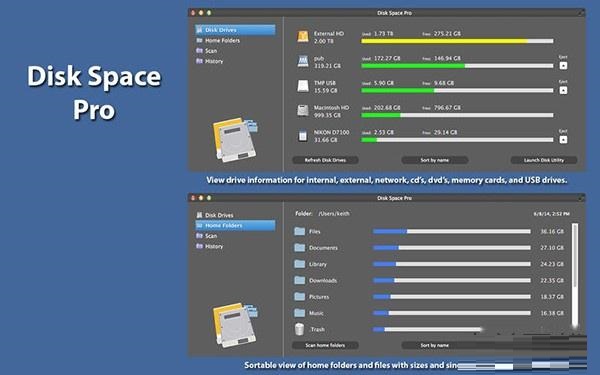Click the Macintosh HD name label
The height and width of the screenshot is (375, 600).
pos(331,108)
